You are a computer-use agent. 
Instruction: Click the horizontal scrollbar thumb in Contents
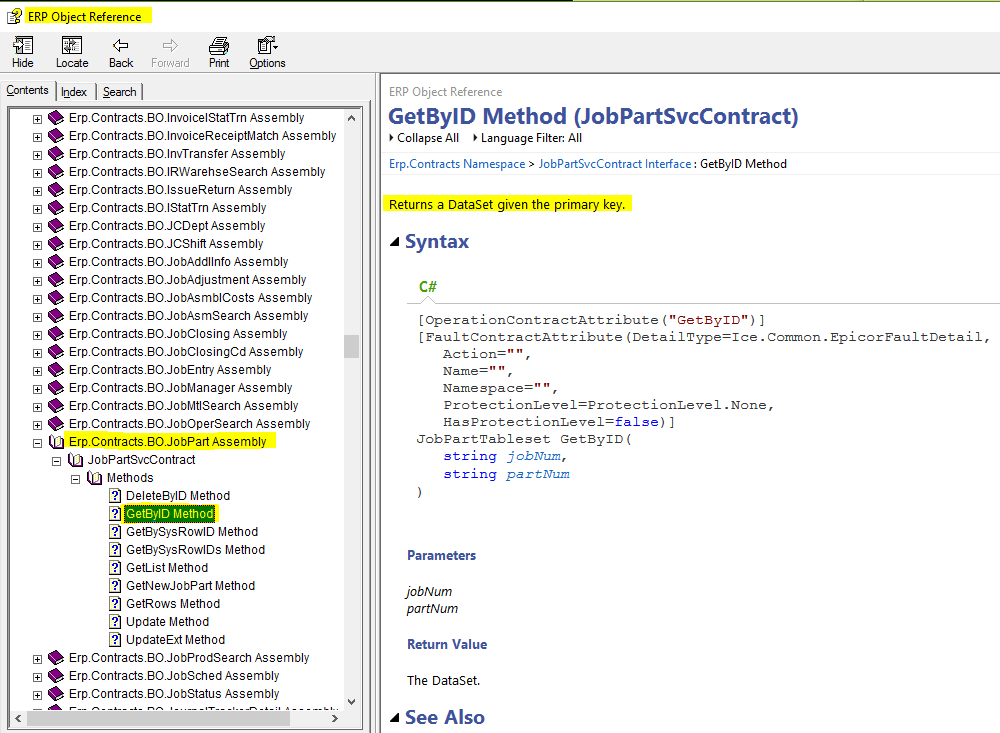click(158, 718)
